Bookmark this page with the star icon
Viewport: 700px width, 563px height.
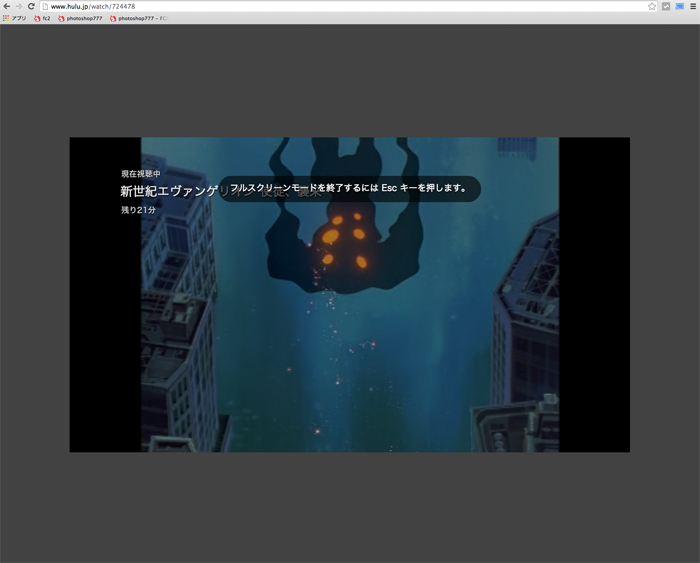tap(652, 6)
